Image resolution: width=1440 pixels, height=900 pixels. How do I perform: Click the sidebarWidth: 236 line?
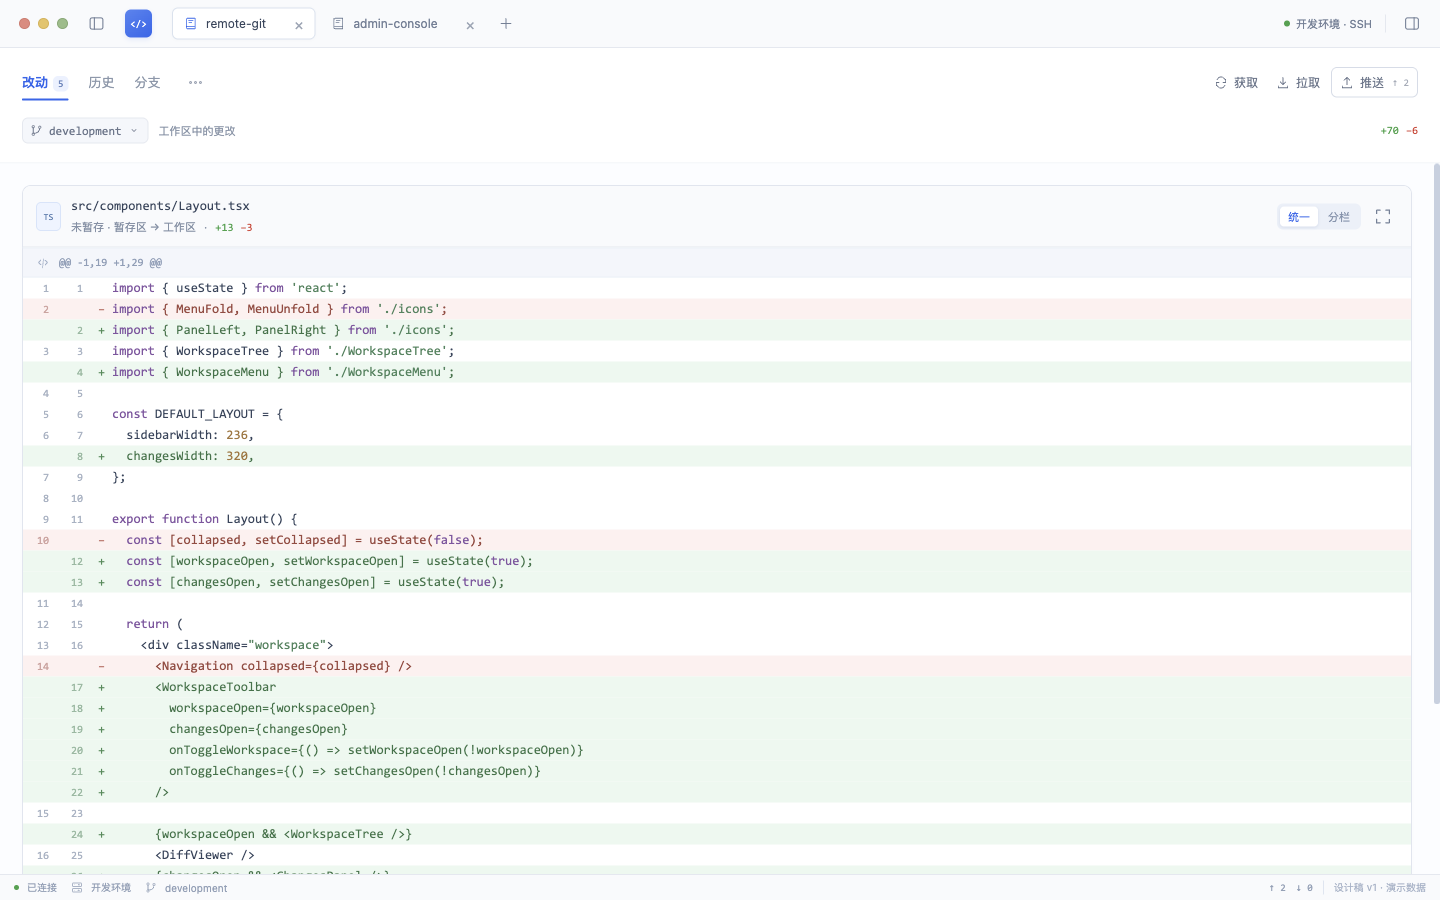click(717, 435)
